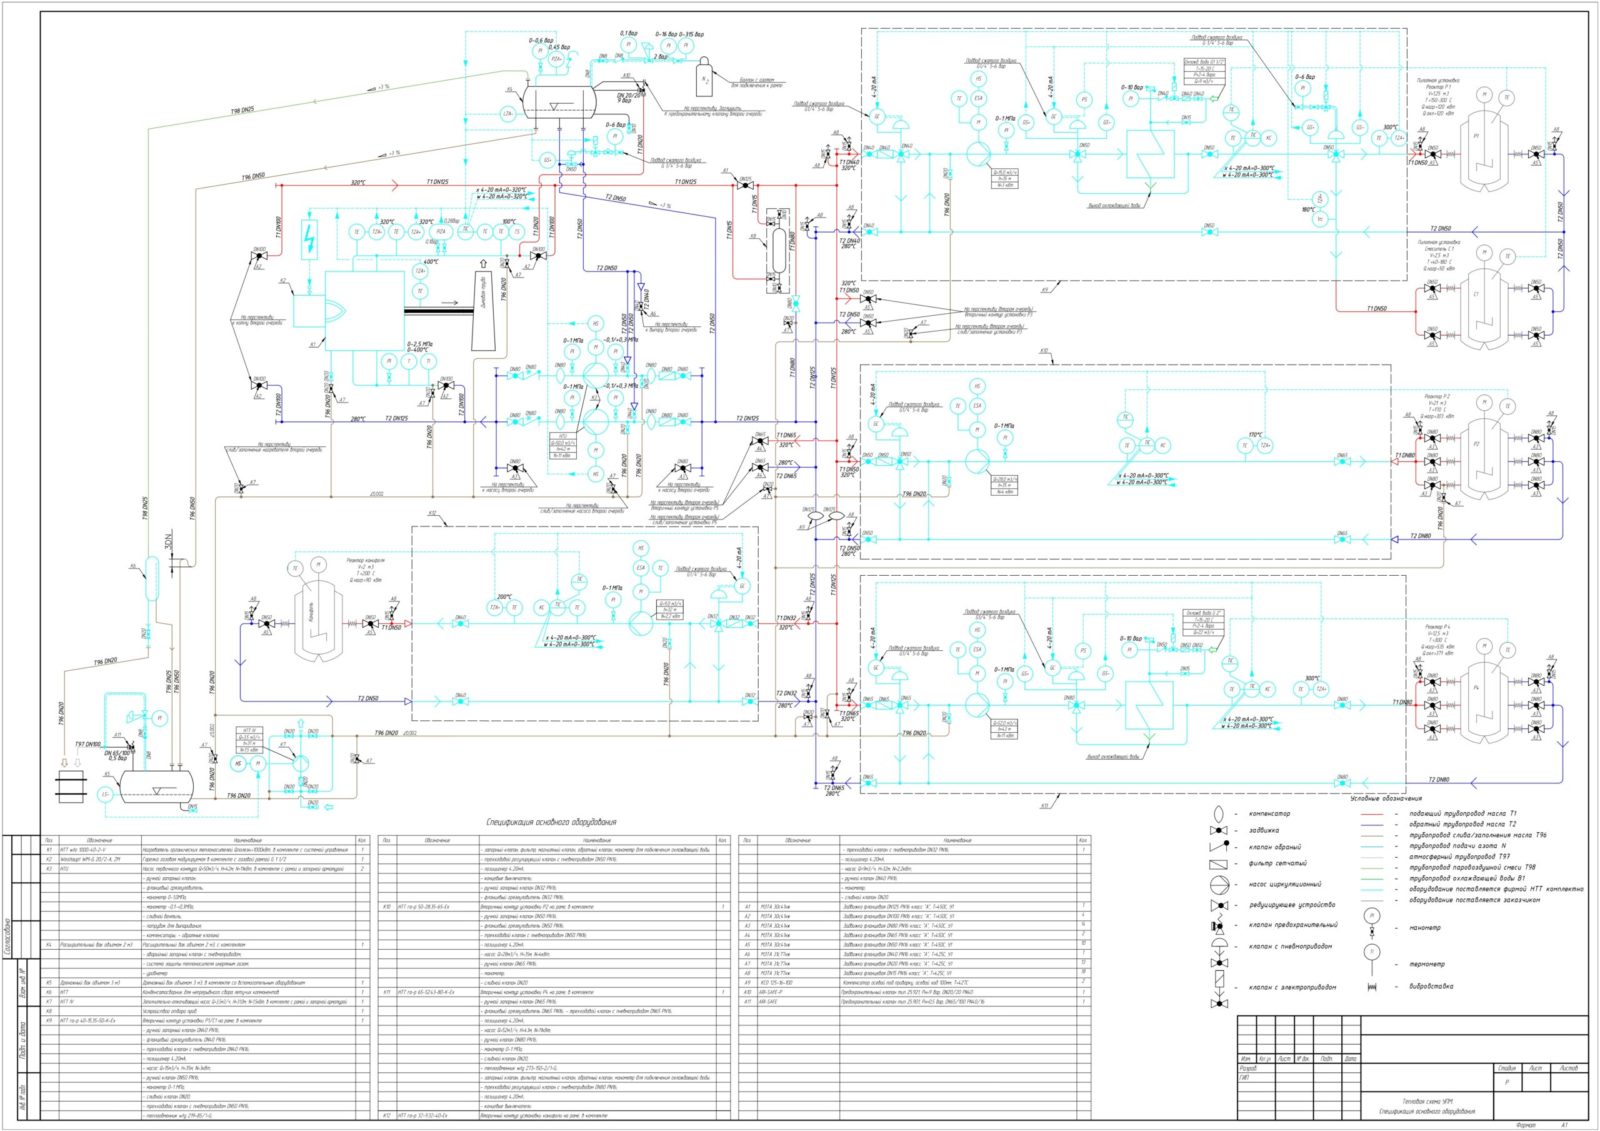Image resolution: width=1600 pixels, height=1131 pixels.
Task: Click the red T1 supply line sample
Action: (x=1372, y=814)
